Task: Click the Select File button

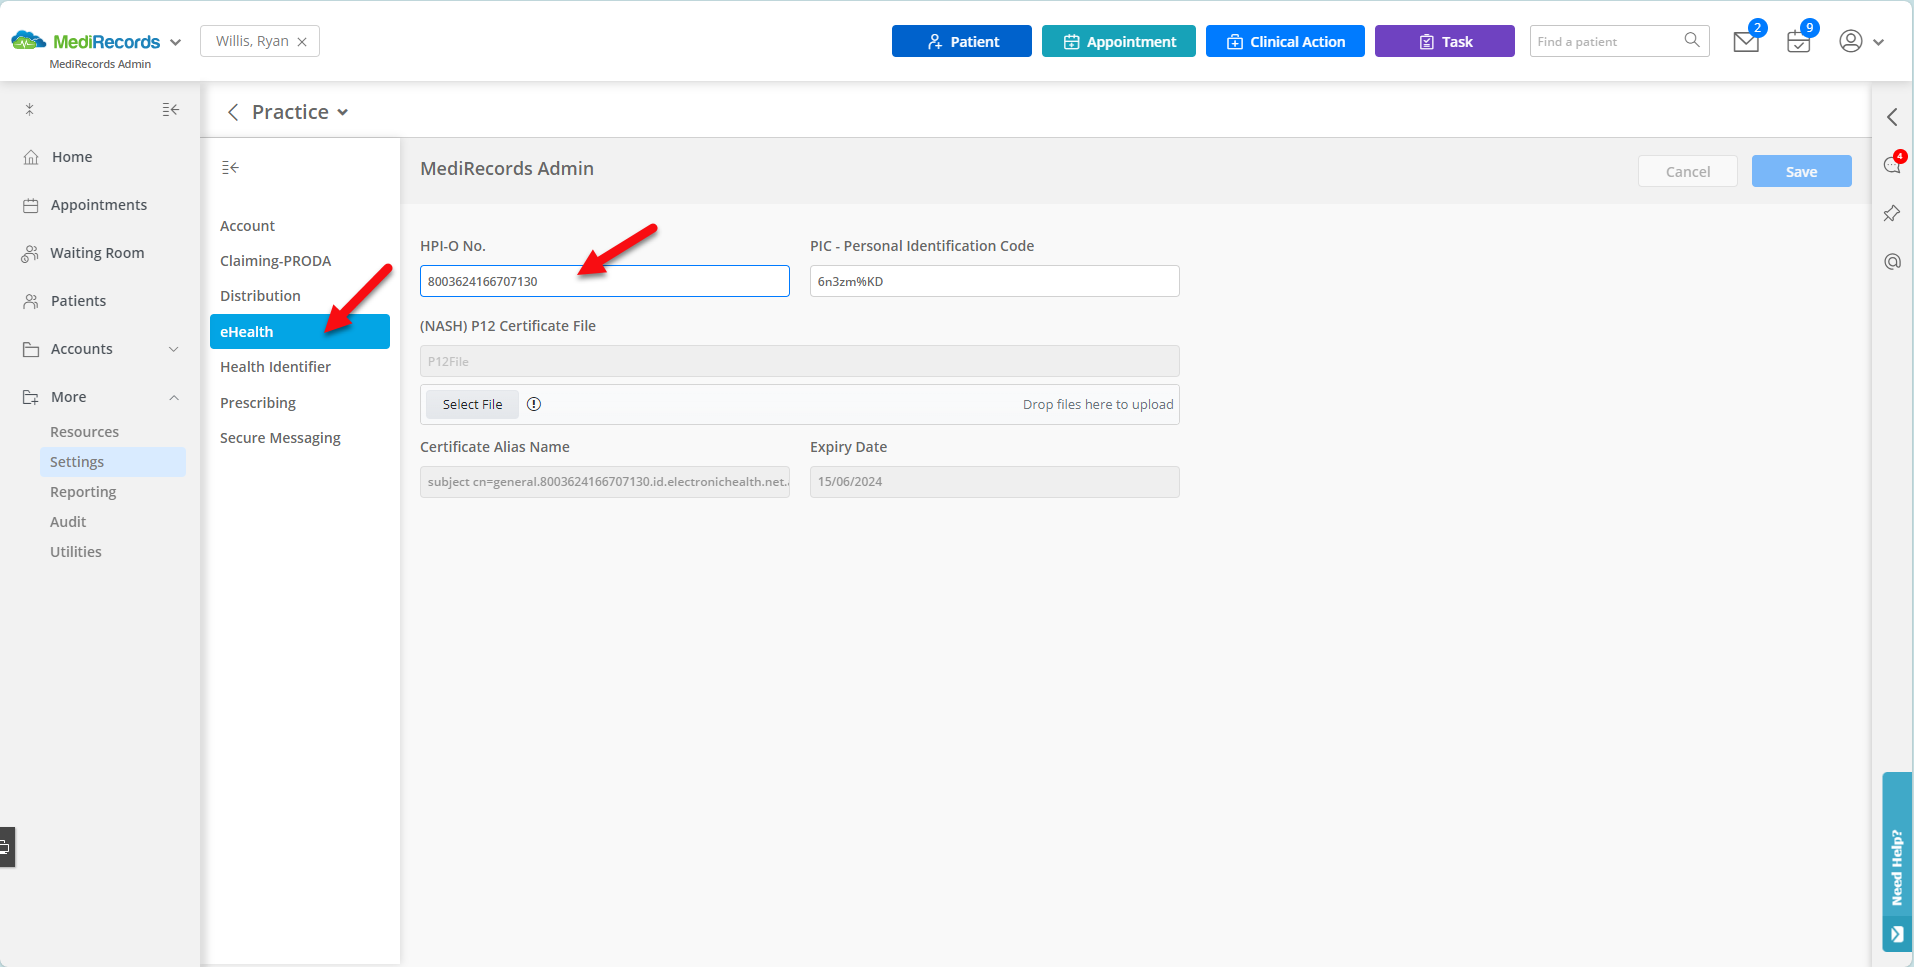Action: (x=472, y=404)
